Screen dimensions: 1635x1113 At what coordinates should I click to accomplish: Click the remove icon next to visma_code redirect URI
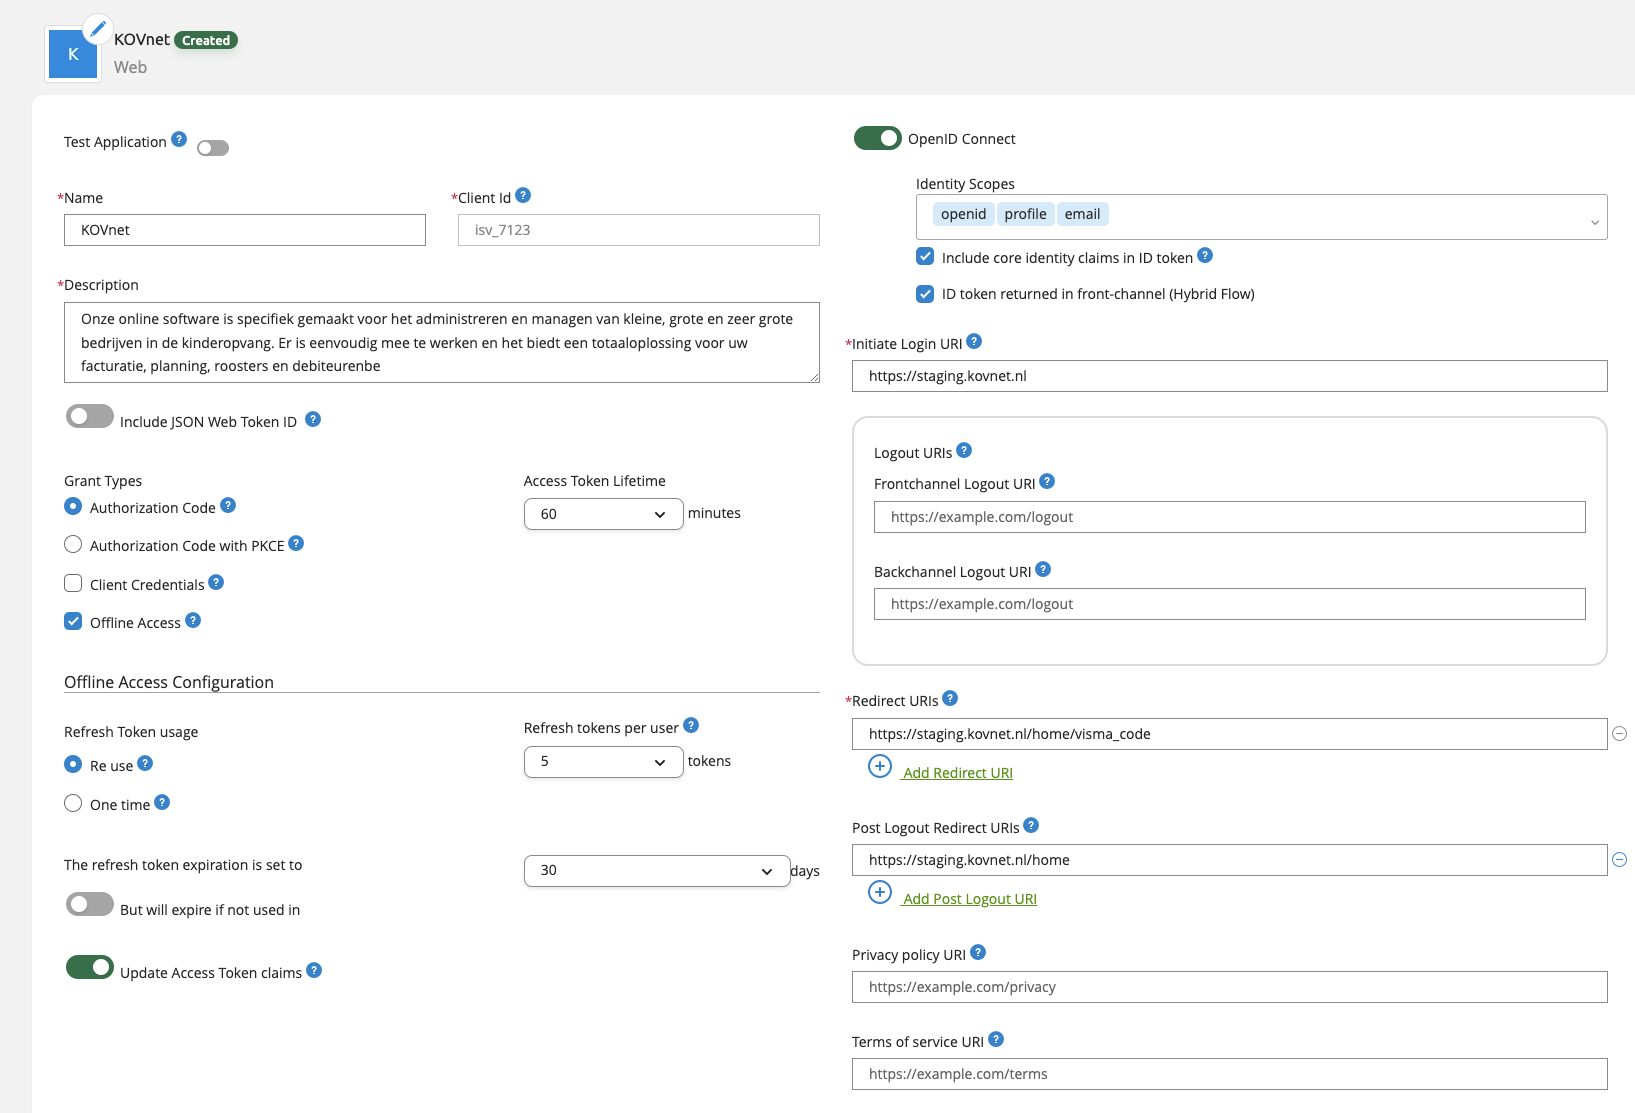[x=1618, y=733]
